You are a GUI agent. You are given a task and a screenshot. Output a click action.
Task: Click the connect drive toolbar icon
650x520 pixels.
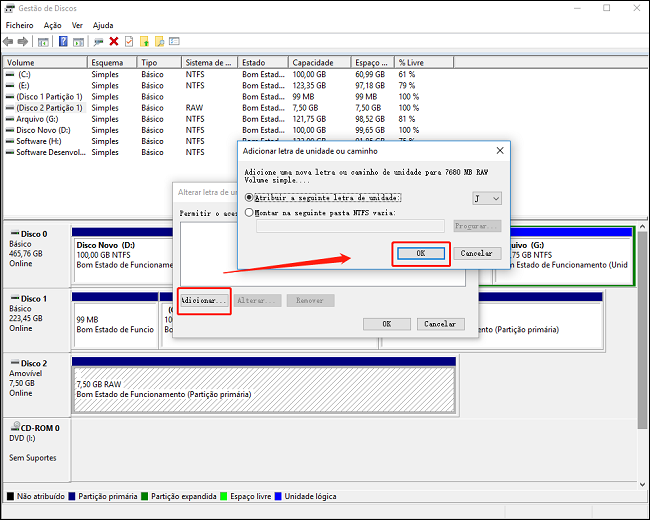[x=98, y=41]
